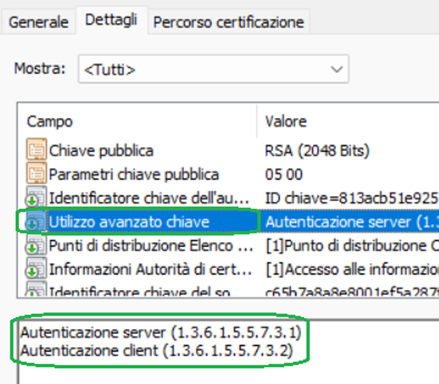Image resolution: width=439 pixels, height=384 pixels.
Task: Click the Informazioni Autorità di cert... icon
Action: [36, 269]
